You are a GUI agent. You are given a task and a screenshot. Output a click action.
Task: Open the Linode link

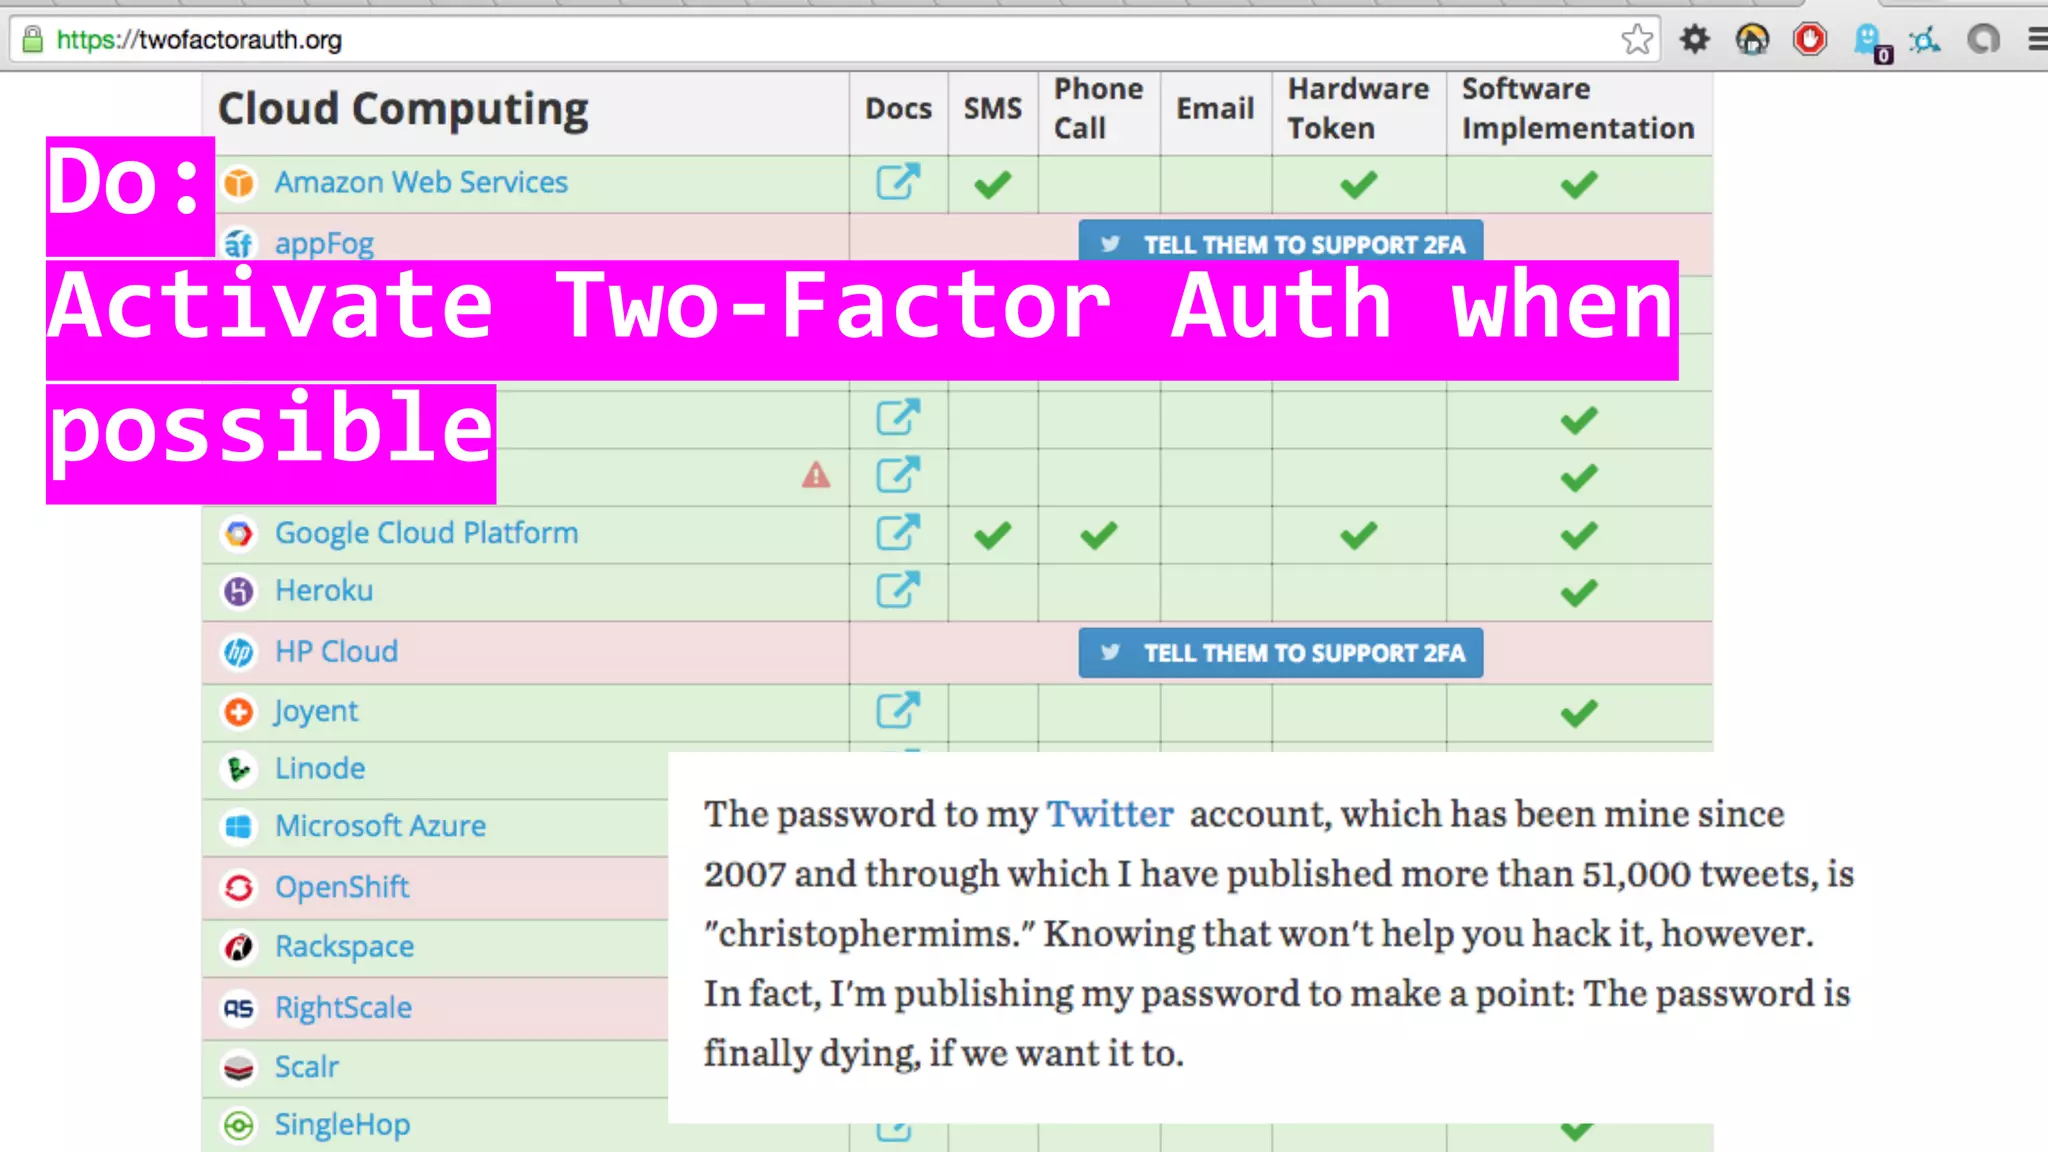[320, 769]
